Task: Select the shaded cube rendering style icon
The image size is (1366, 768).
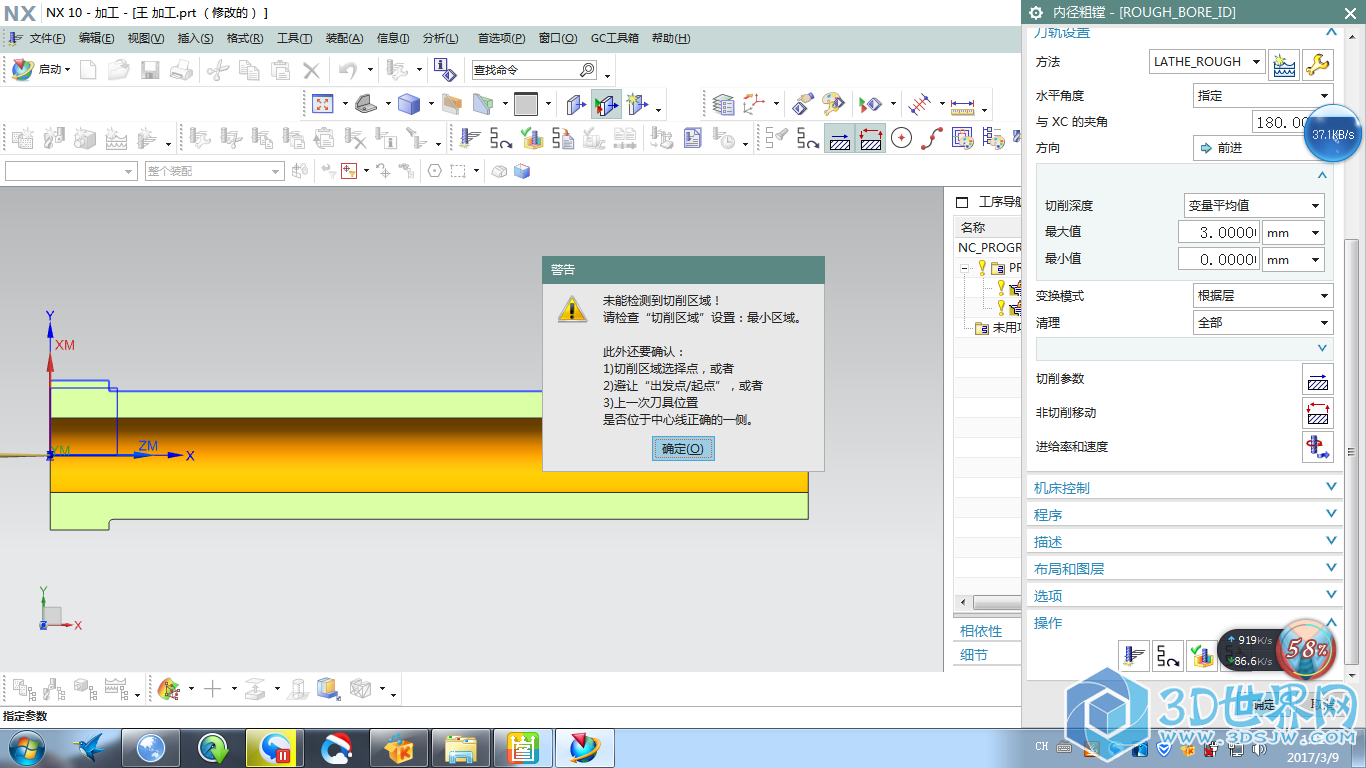Action: click(x=408, y=104)
